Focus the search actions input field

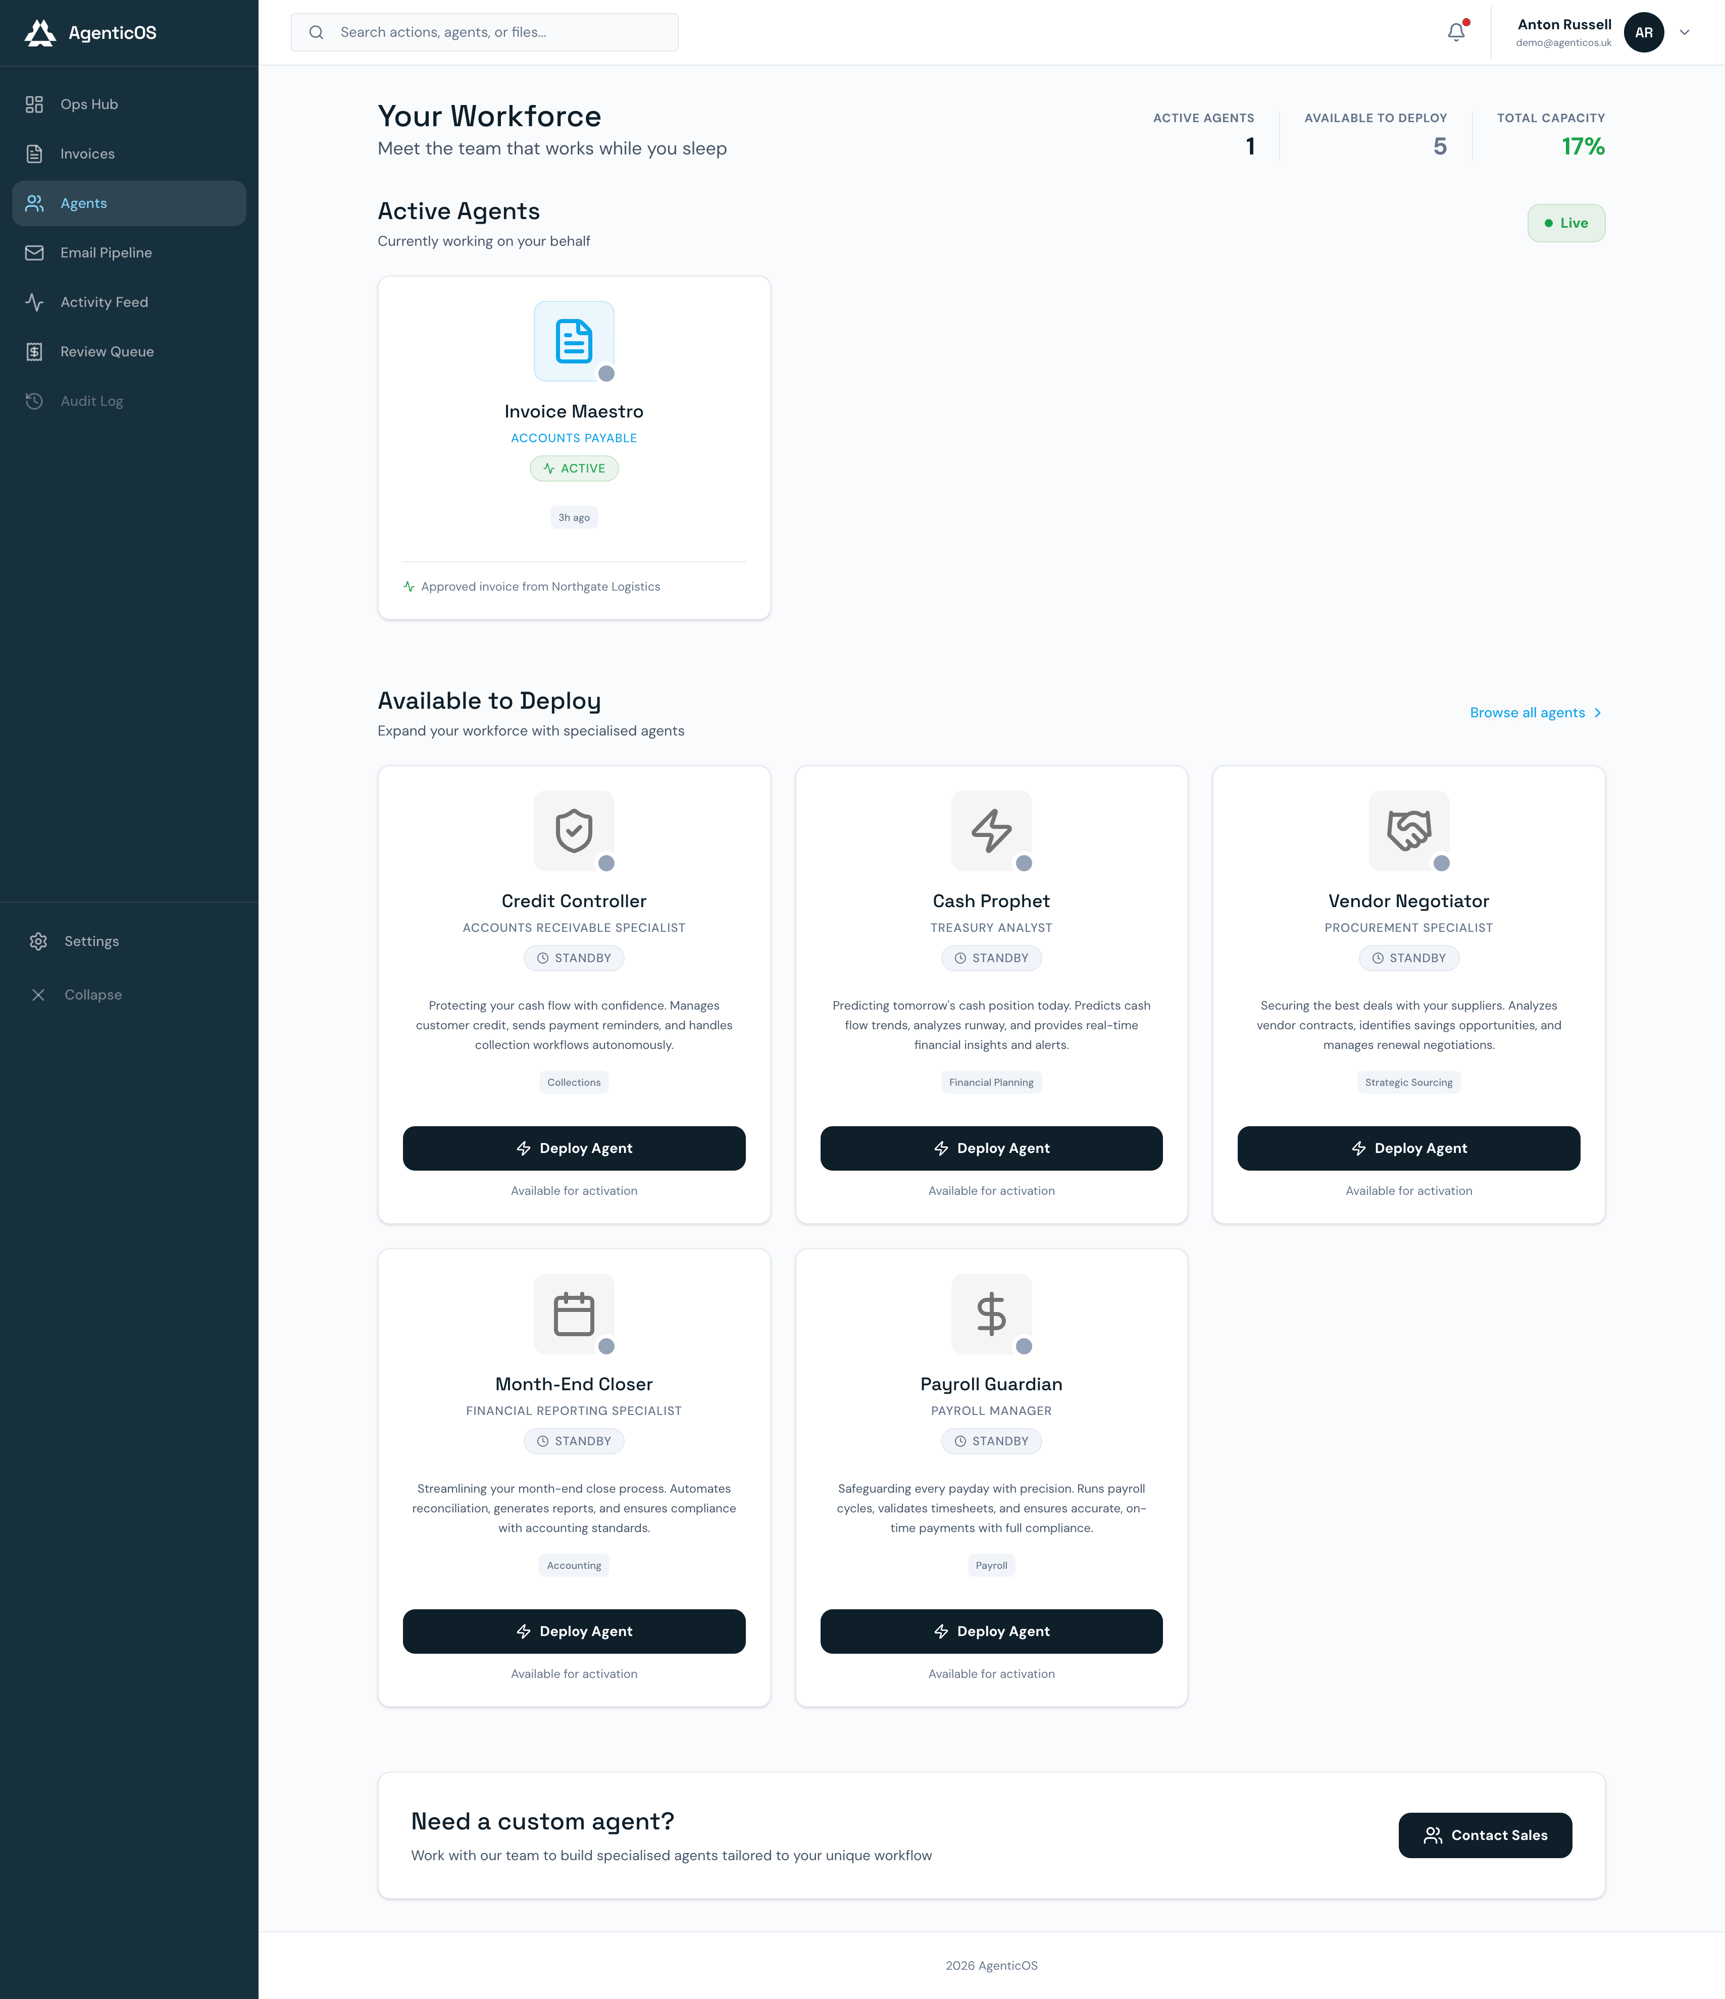(484, 32)
